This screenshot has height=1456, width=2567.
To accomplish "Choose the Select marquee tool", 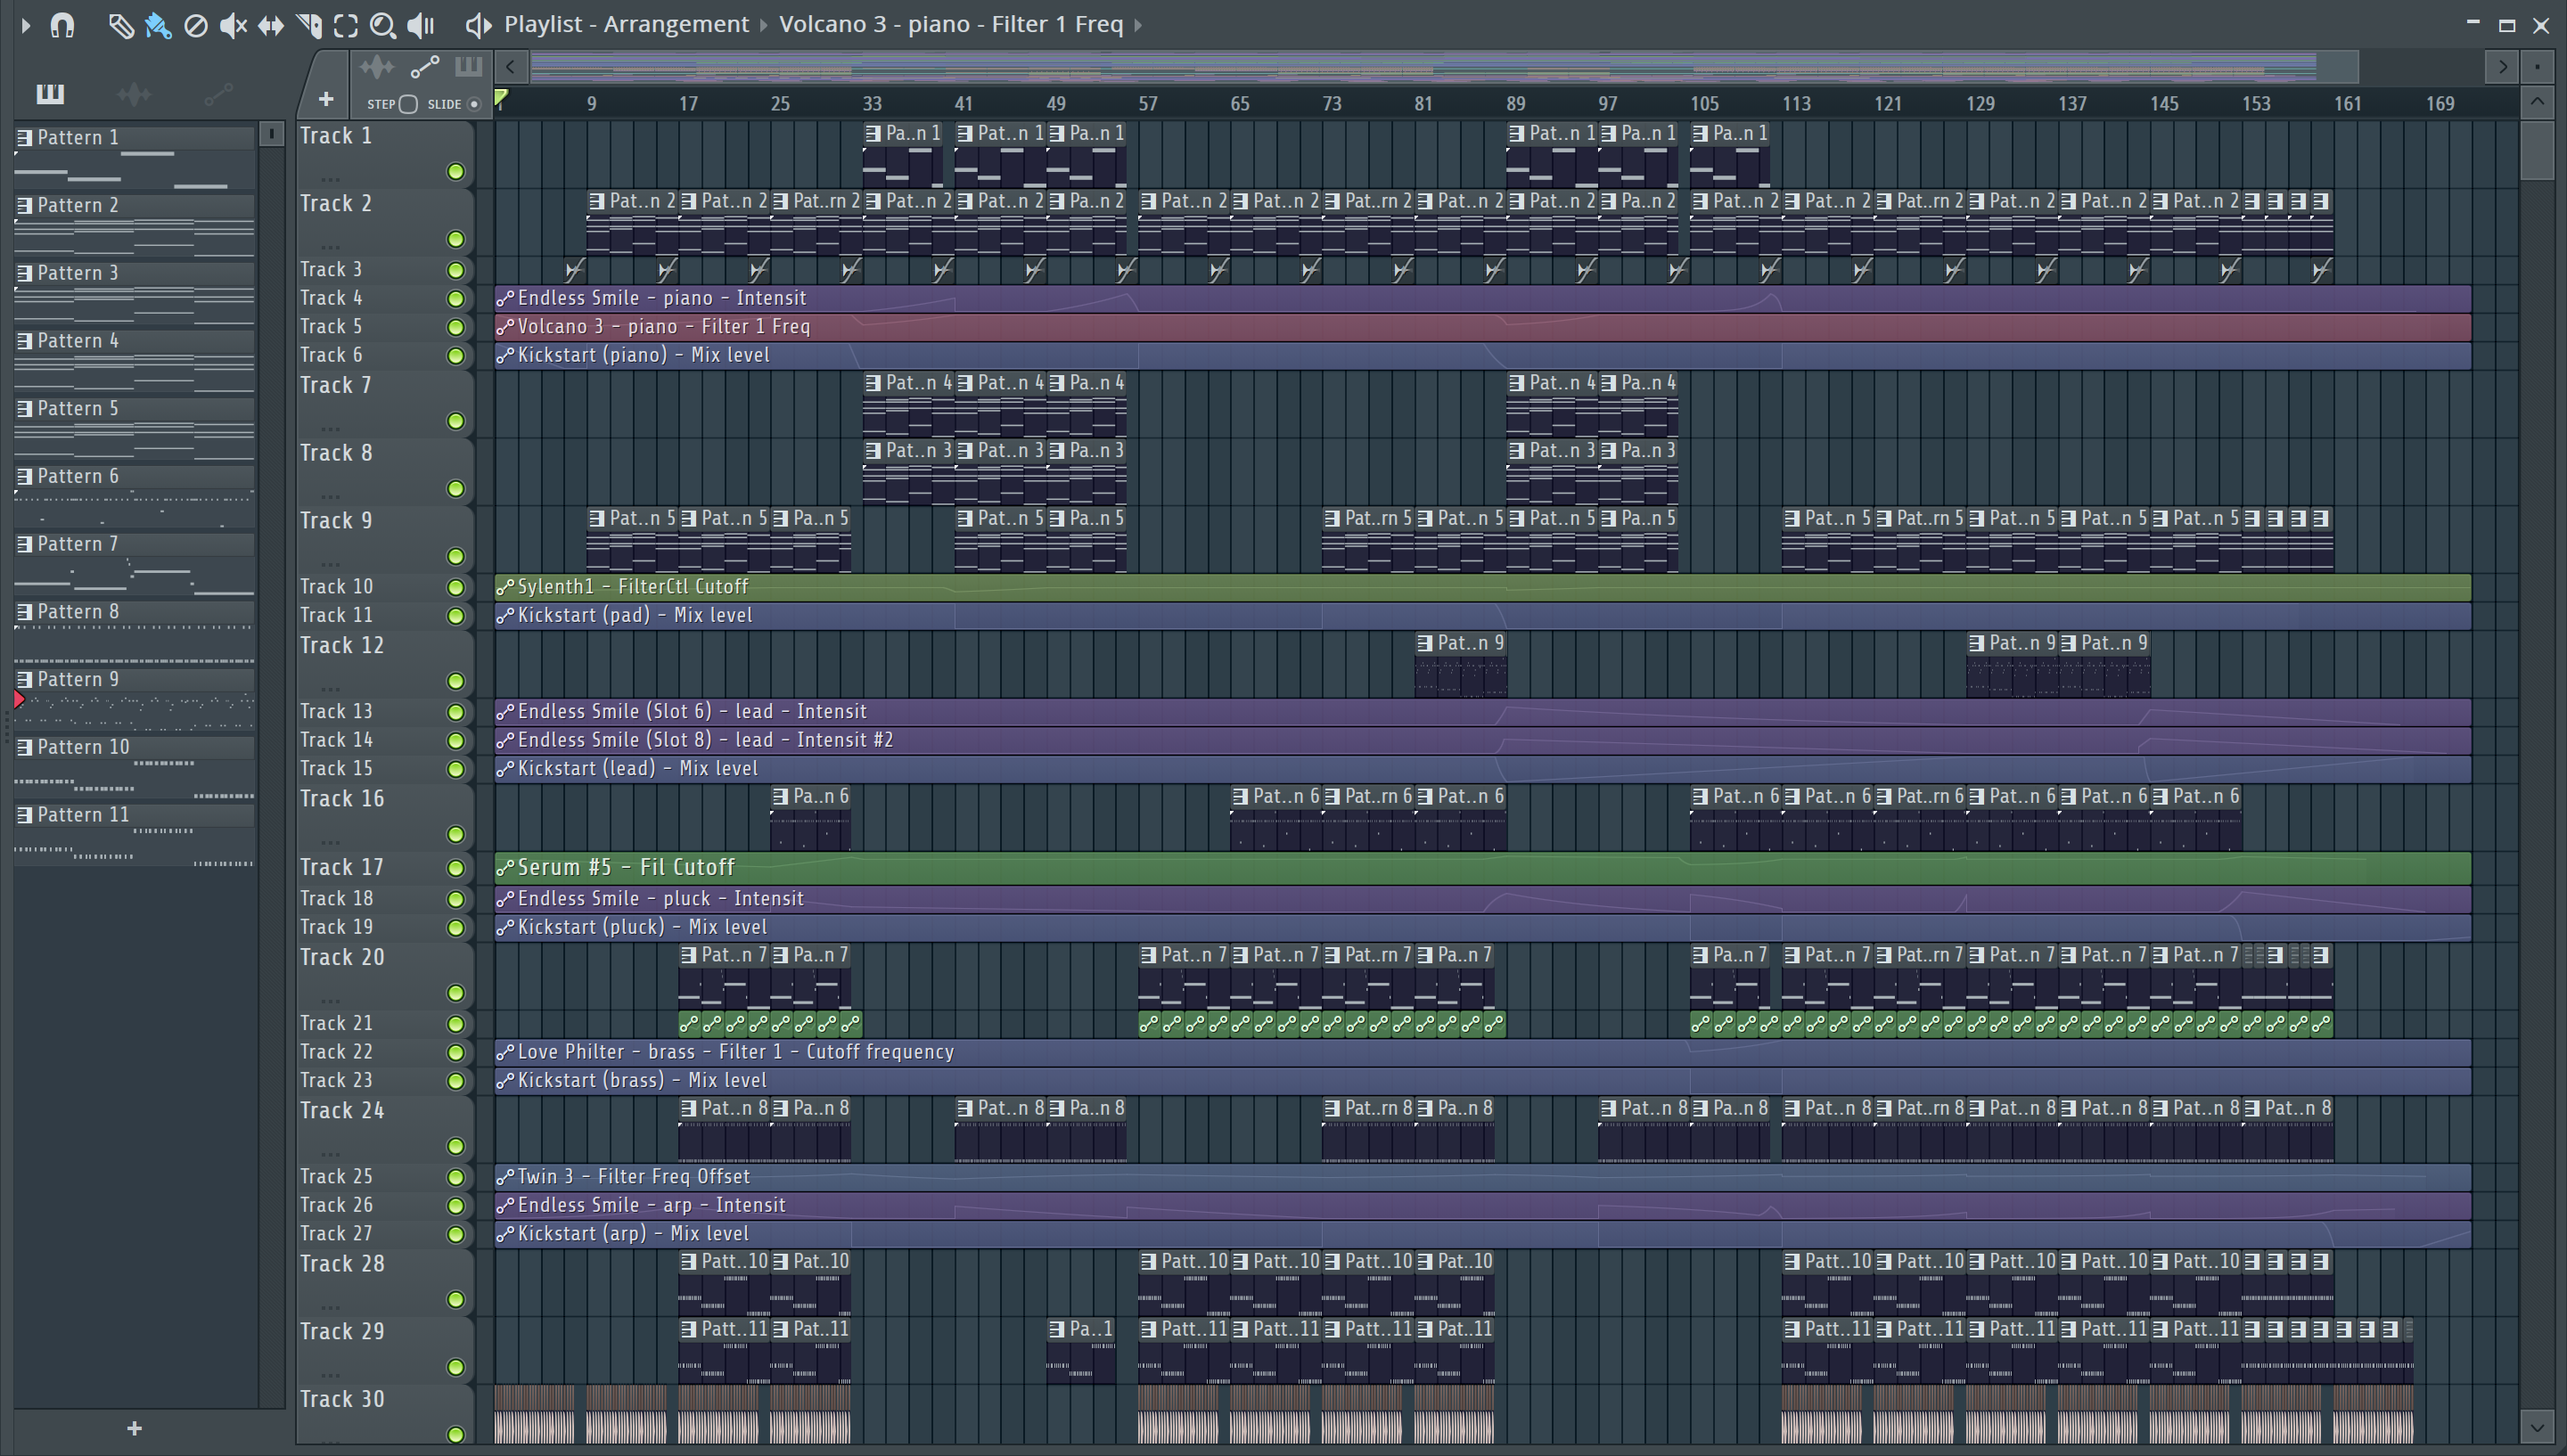I will pyautogui.click(x=346, y=25).
